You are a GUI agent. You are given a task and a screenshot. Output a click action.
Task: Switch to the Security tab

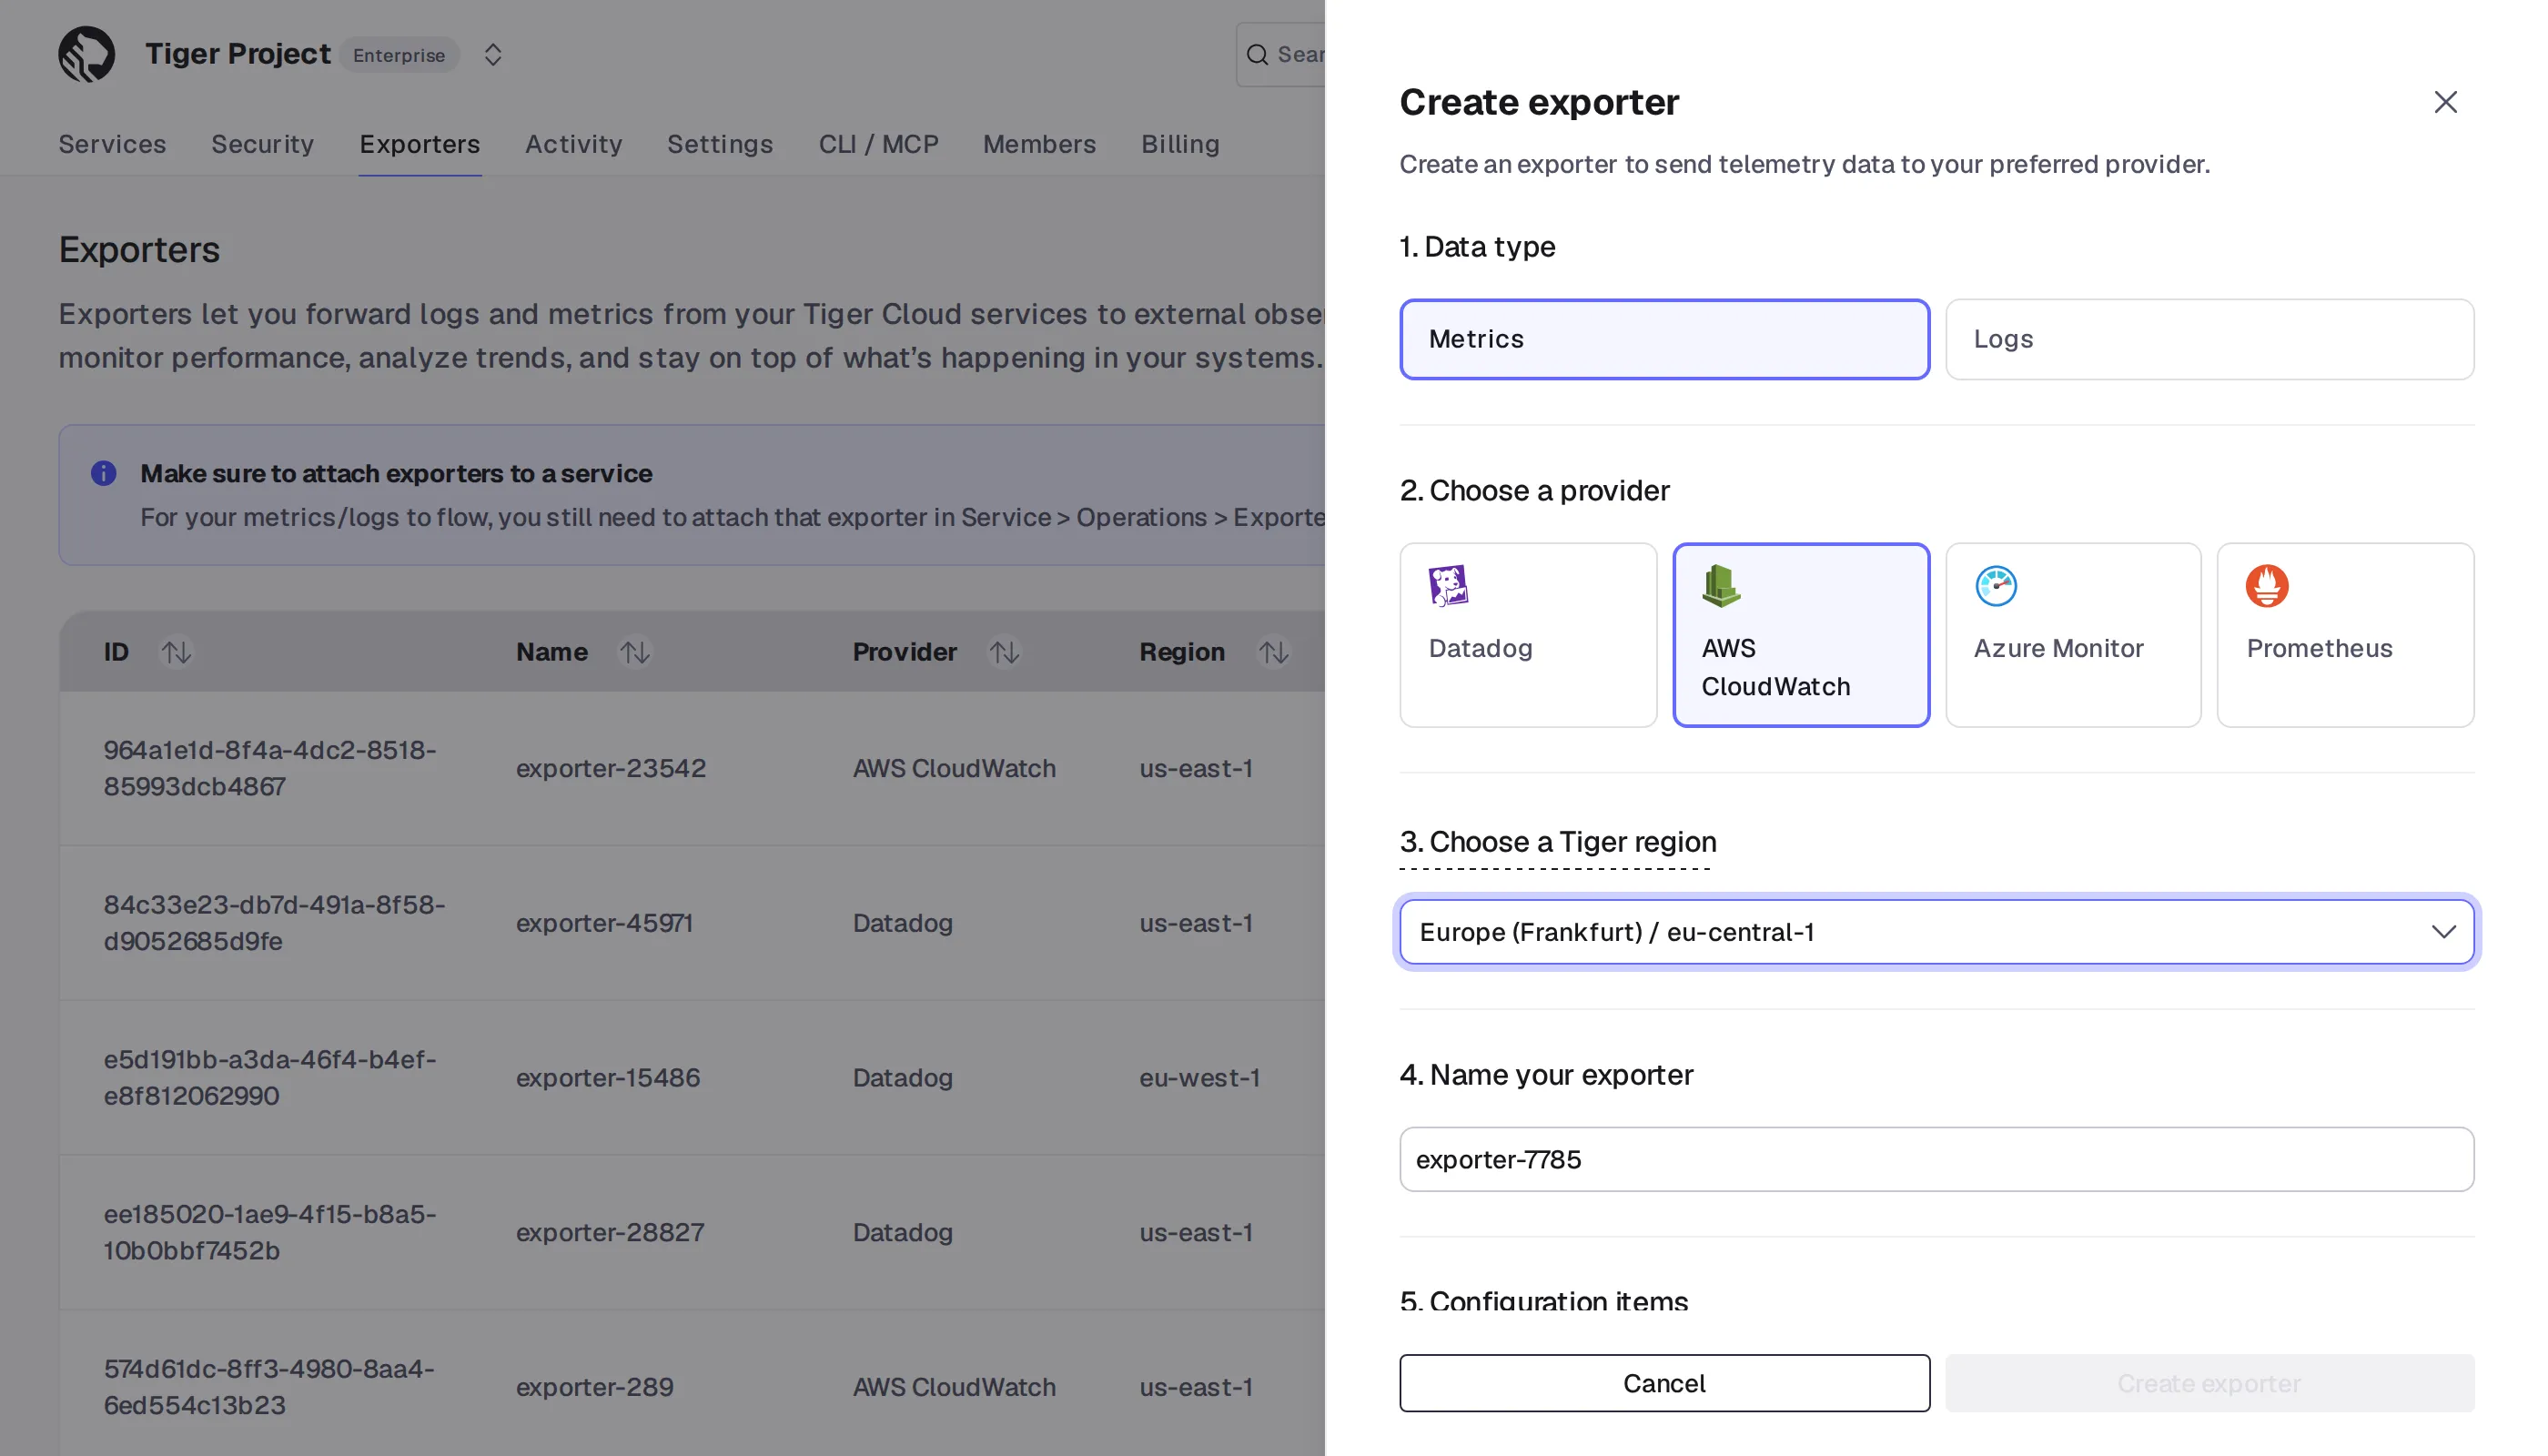pos(263,144)
